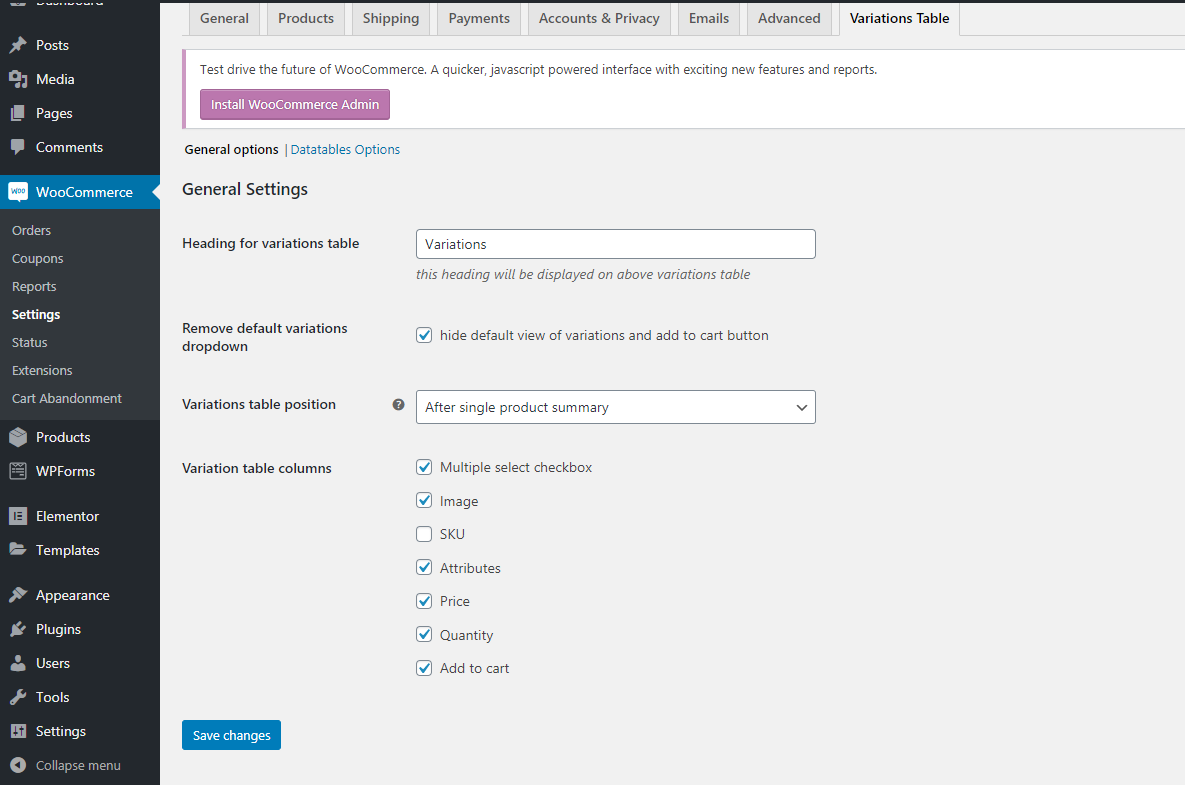
Task: Click the Elementor icon in sidebar
Action: [x=18, y=516]
